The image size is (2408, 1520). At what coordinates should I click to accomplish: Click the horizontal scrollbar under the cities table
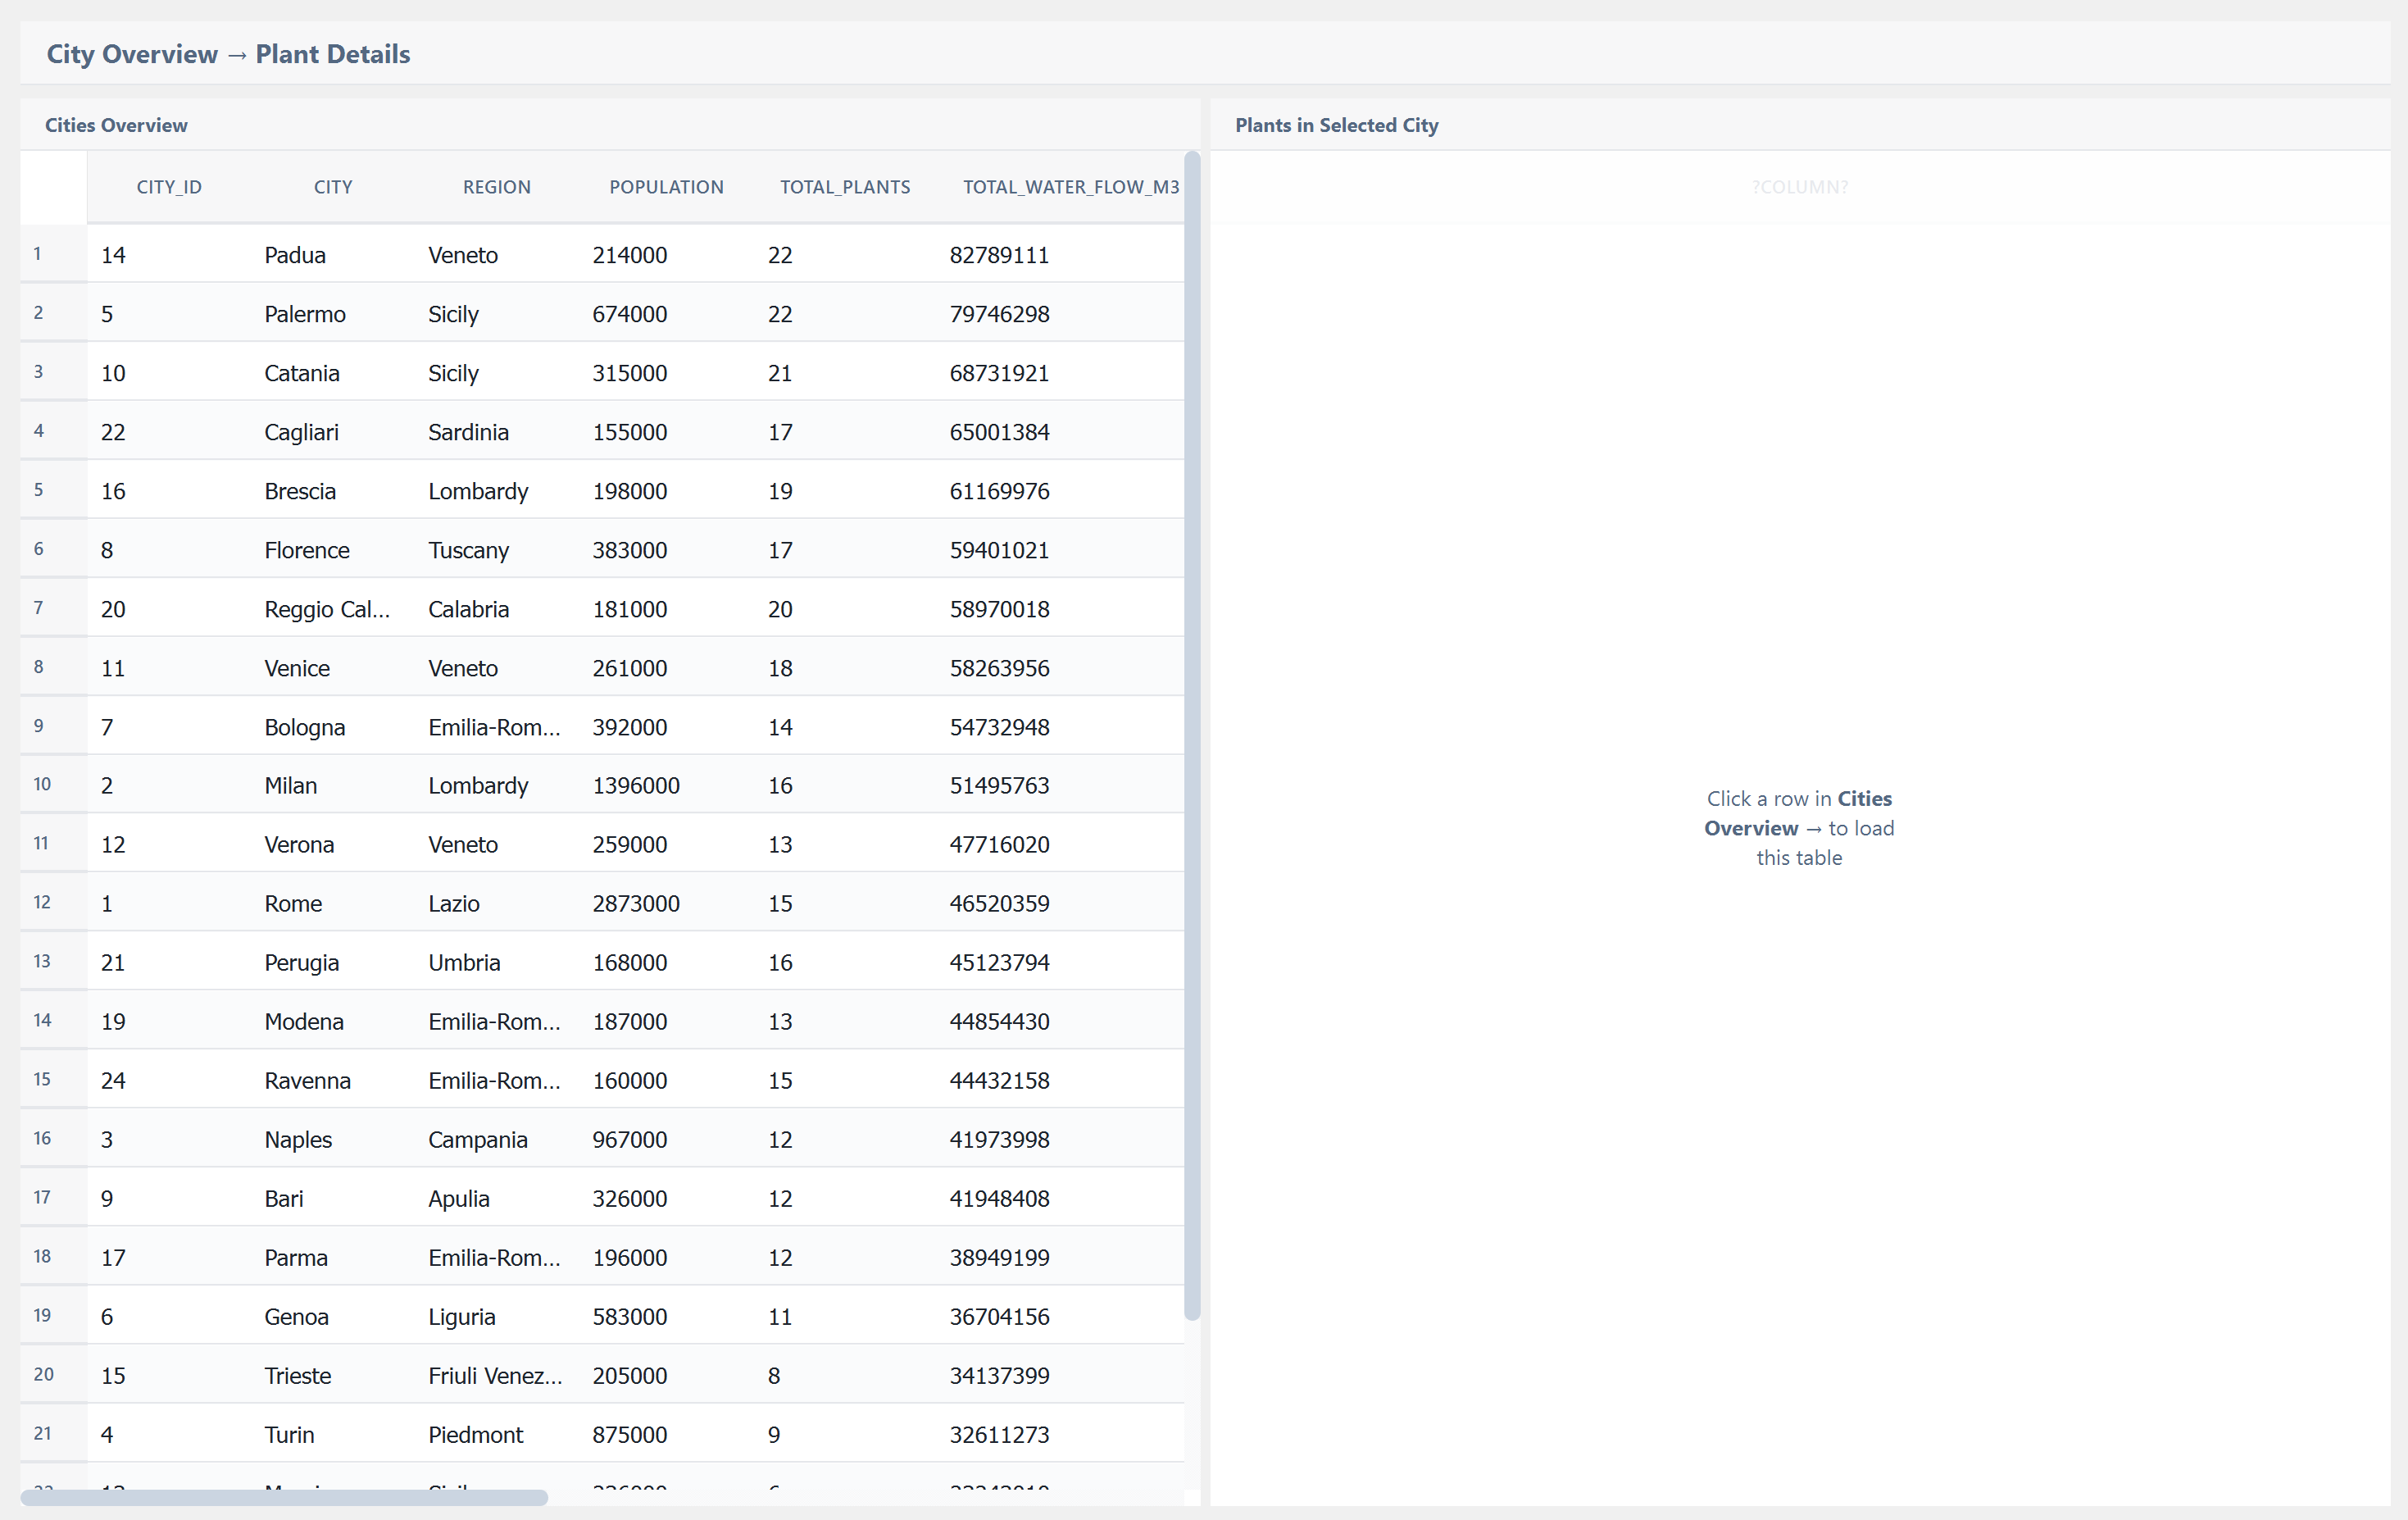(x=284, y=1497)
